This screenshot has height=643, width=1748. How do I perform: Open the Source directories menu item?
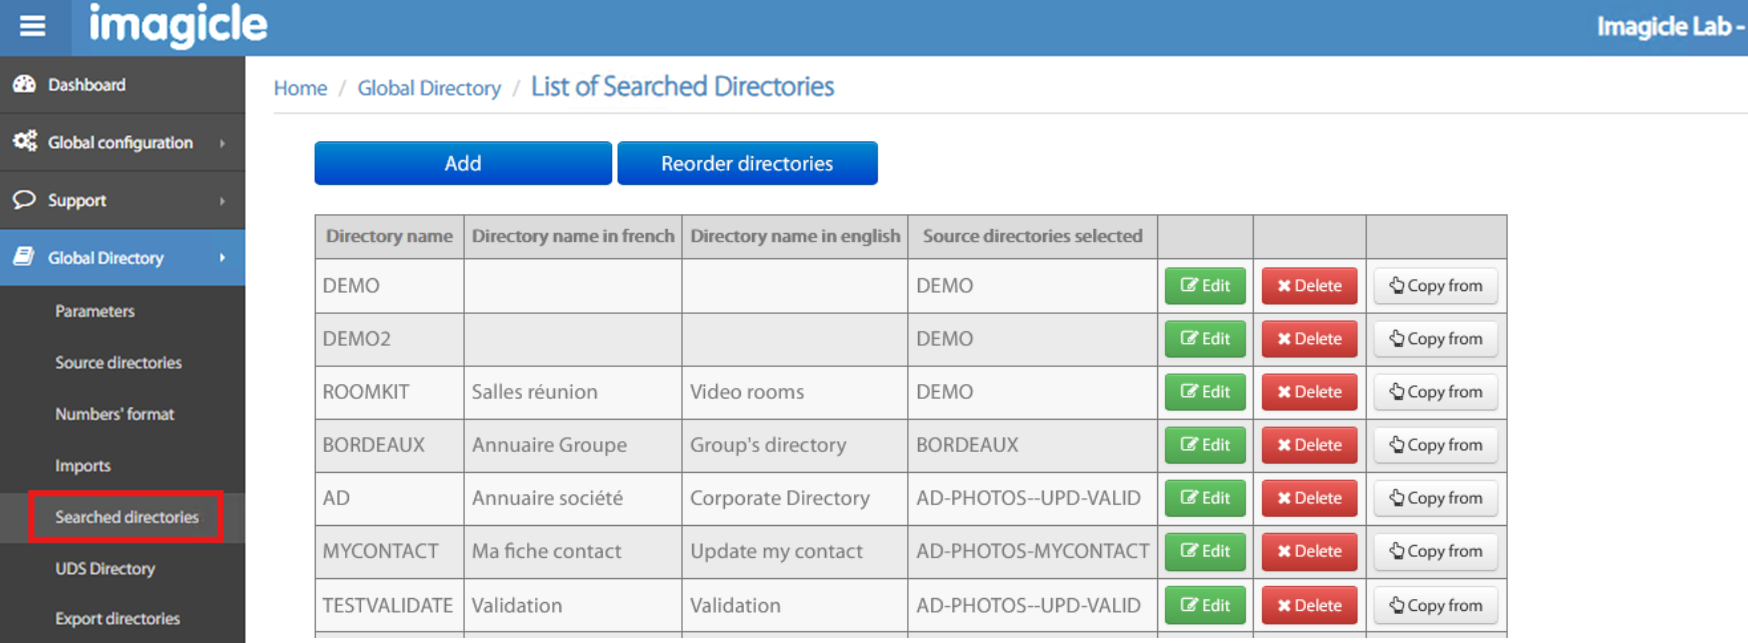tap(118, 363)
